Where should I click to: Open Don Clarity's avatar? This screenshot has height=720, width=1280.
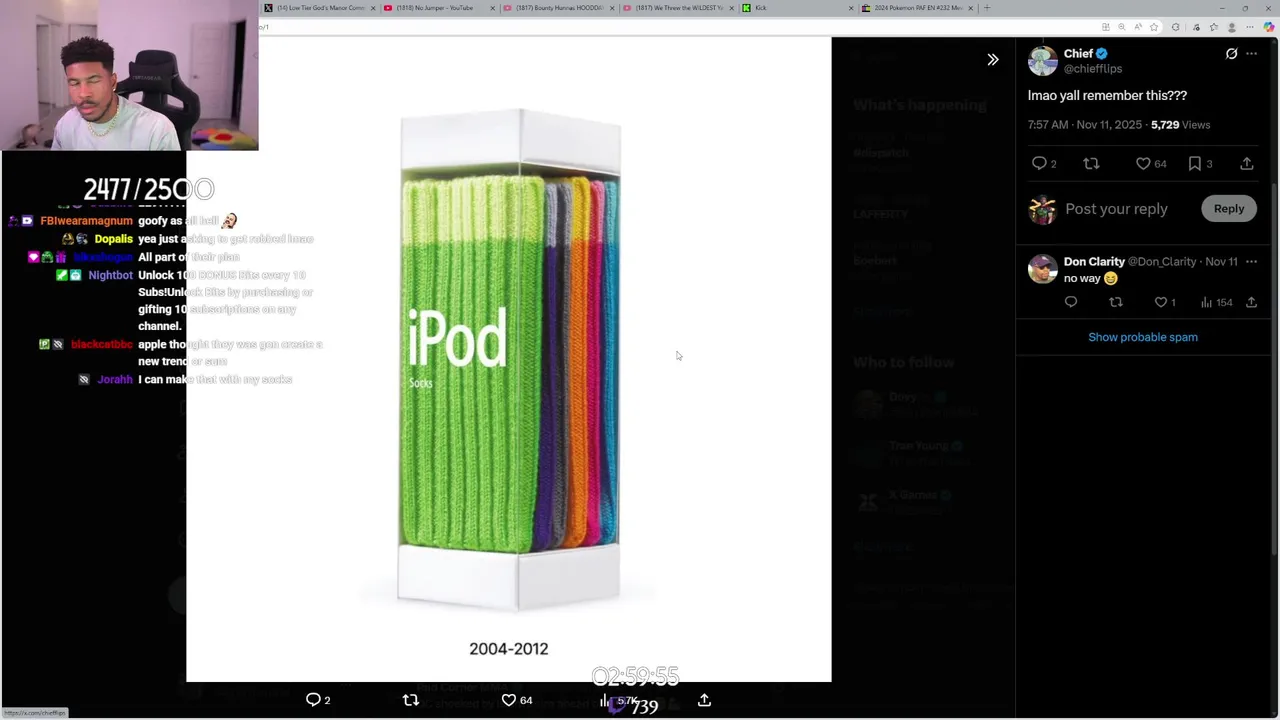[x=1042, y=269]
